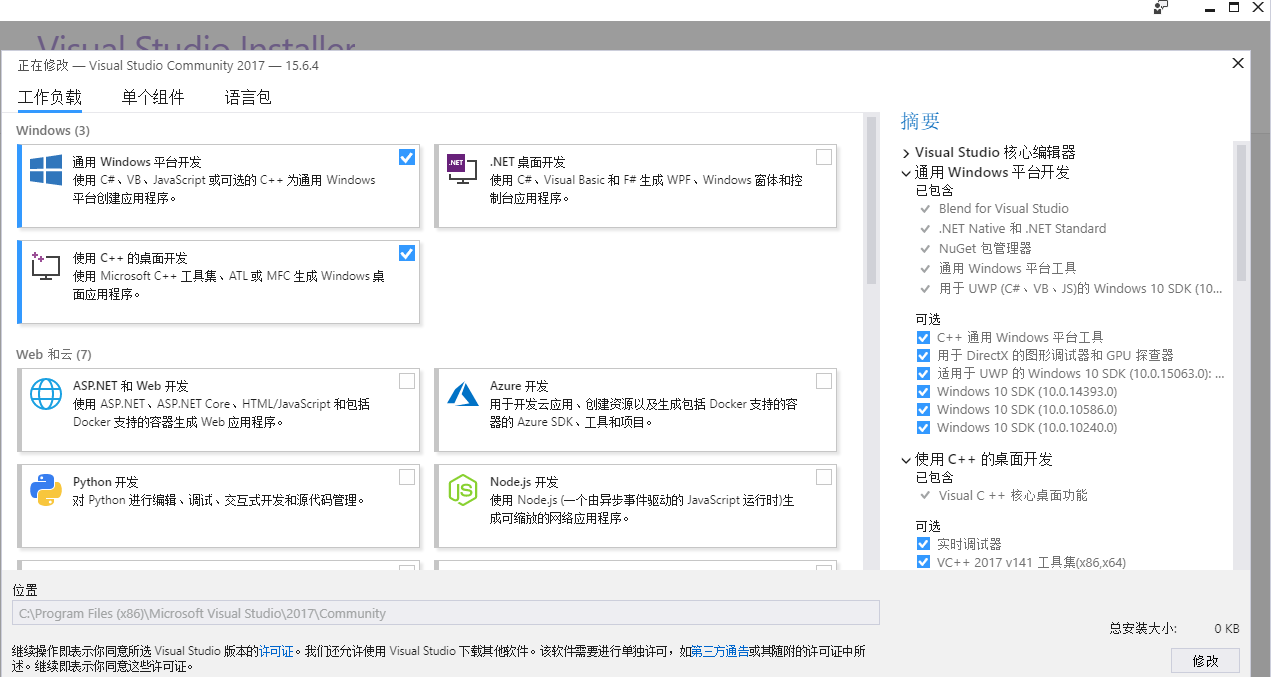This screenshot has height=677, width=1271.
Task: Toggle Windows 10 SDK (10.0.14393.0) checkbox
Action: [923, 392]
